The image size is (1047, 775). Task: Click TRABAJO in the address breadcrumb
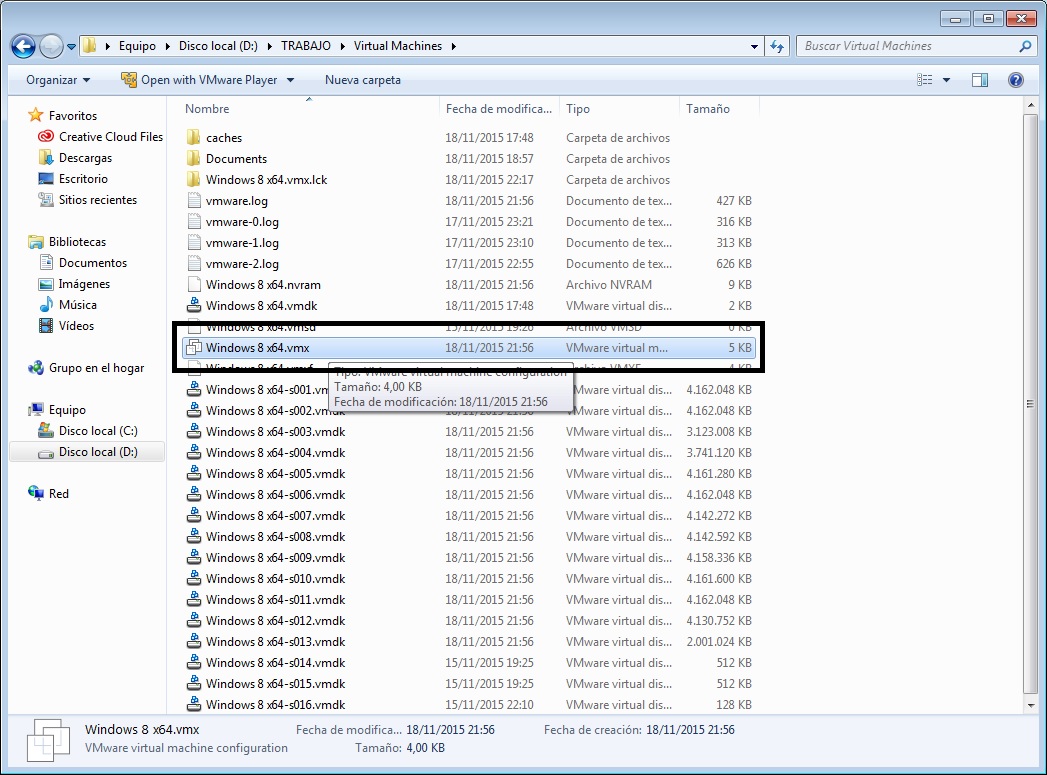pos(305,46)
